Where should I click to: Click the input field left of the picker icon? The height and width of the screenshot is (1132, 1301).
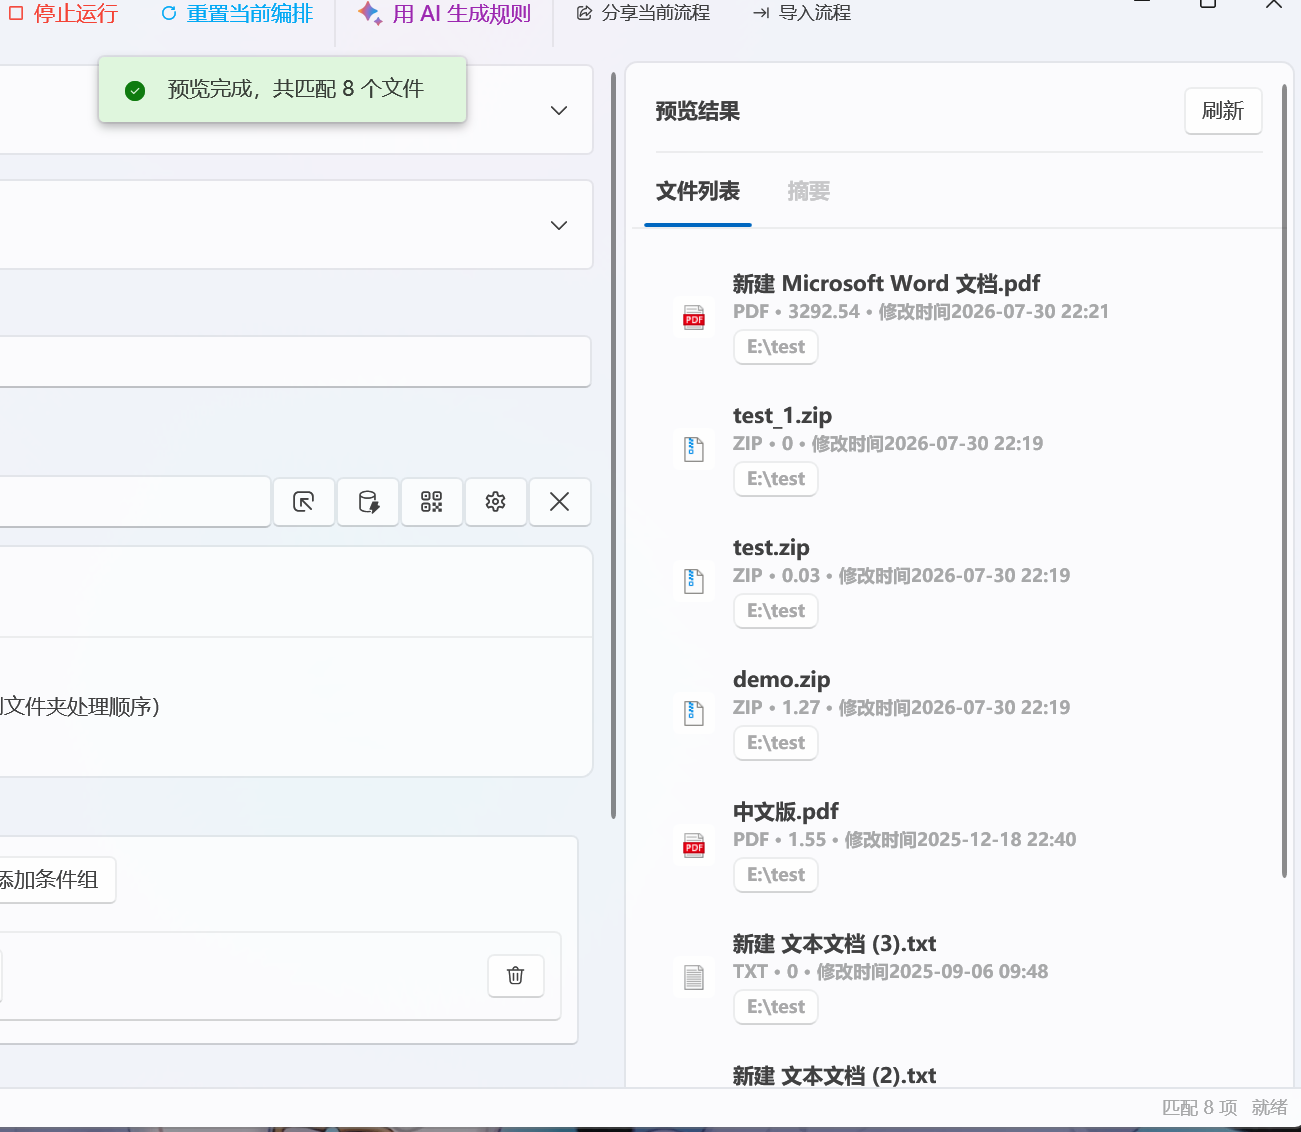pyautogui.click(x=135, y=501)
